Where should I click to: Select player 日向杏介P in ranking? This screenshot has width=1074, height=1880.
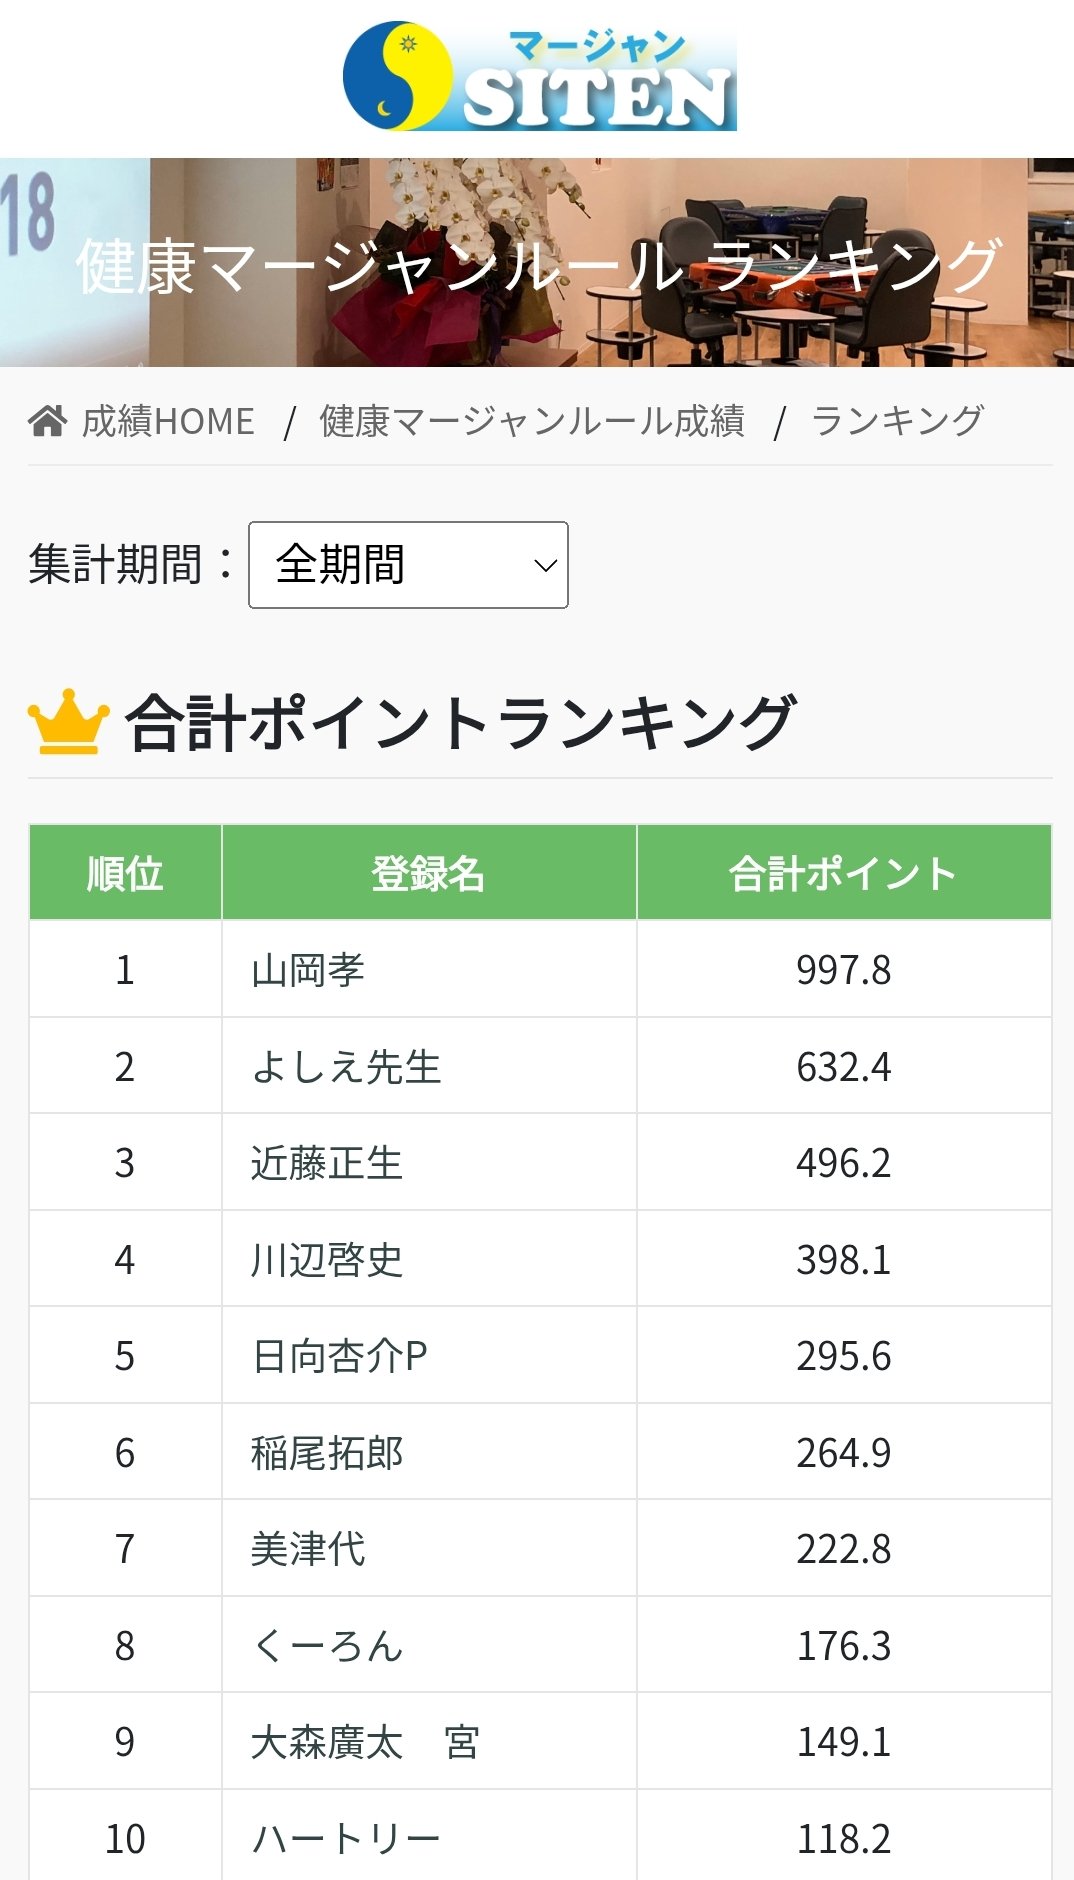pos(339,1356)
